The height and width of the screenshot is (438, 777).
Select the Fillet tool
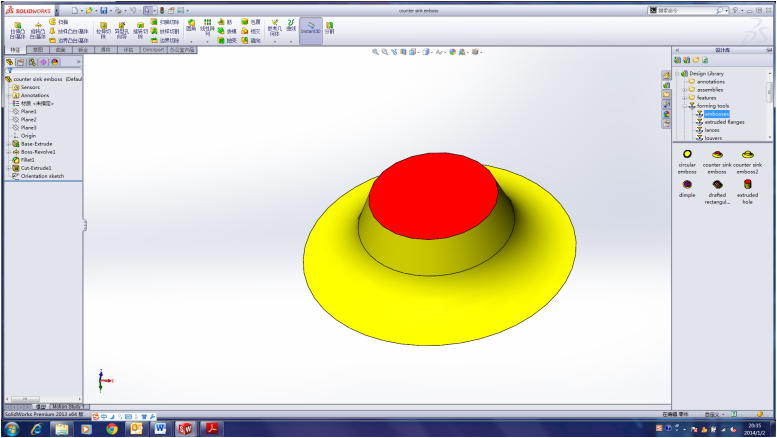191,26
